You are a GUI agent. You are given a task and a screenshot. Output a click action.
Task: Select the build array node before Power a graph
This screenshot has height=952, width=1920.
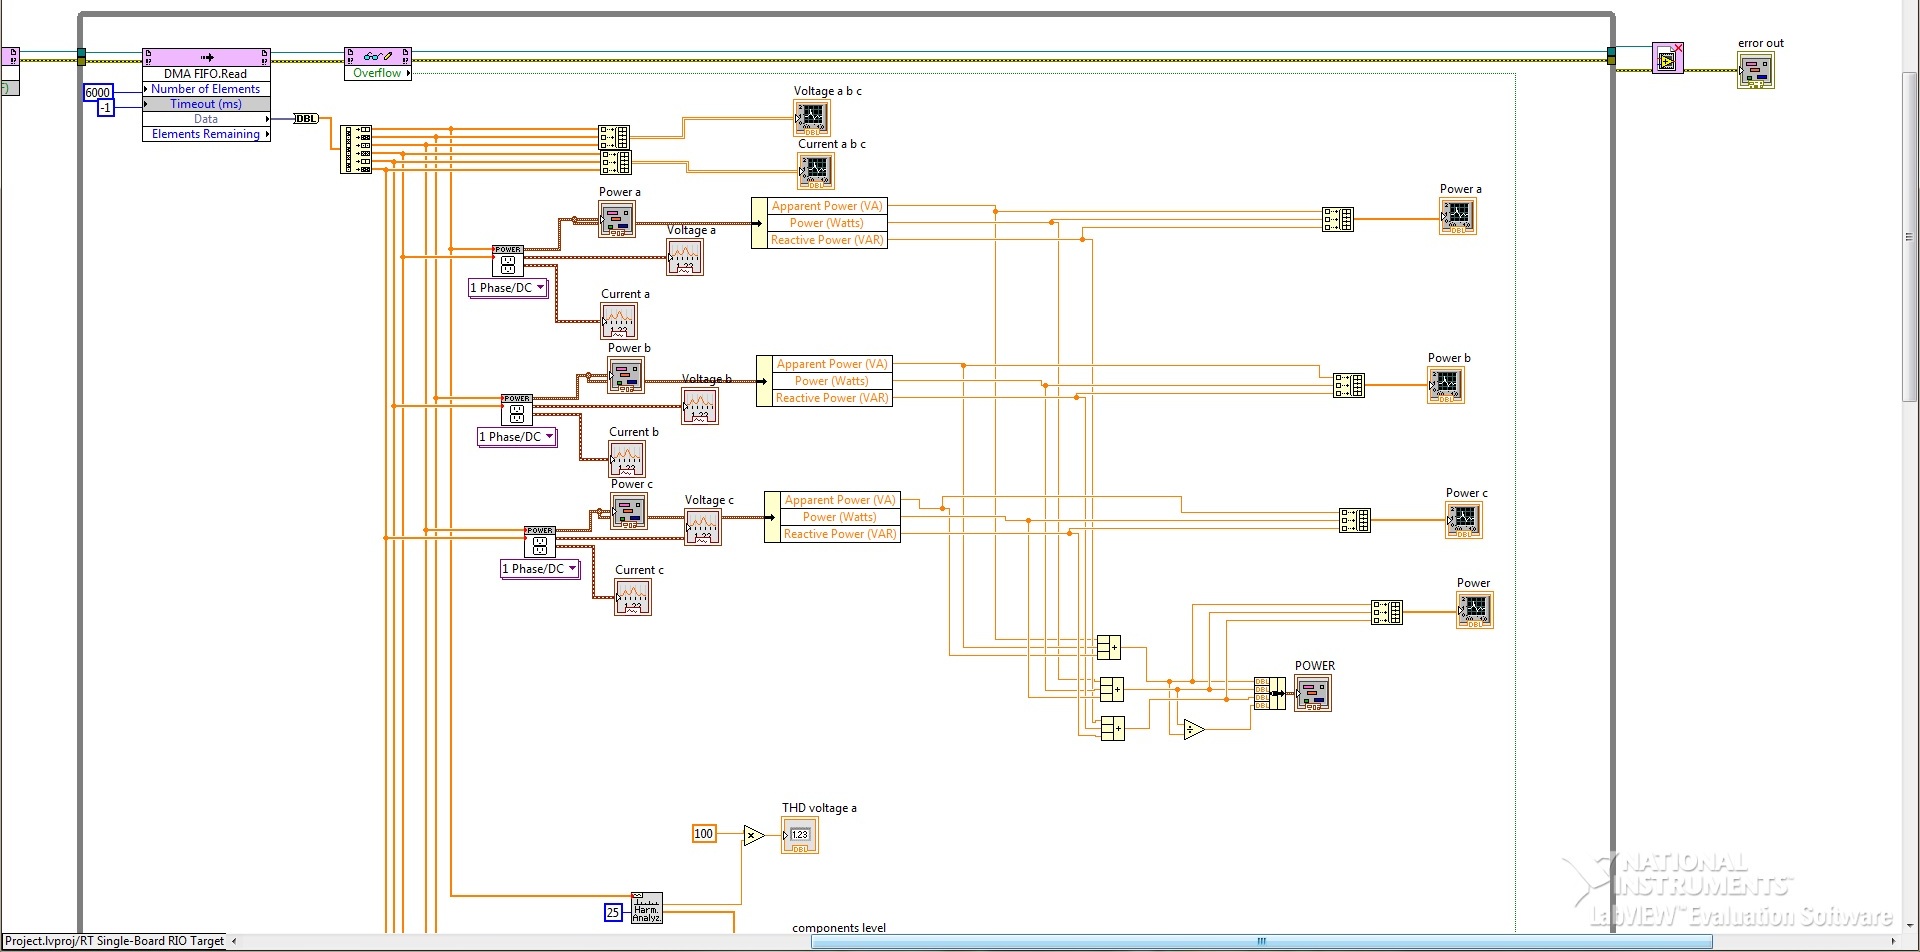1338,219
